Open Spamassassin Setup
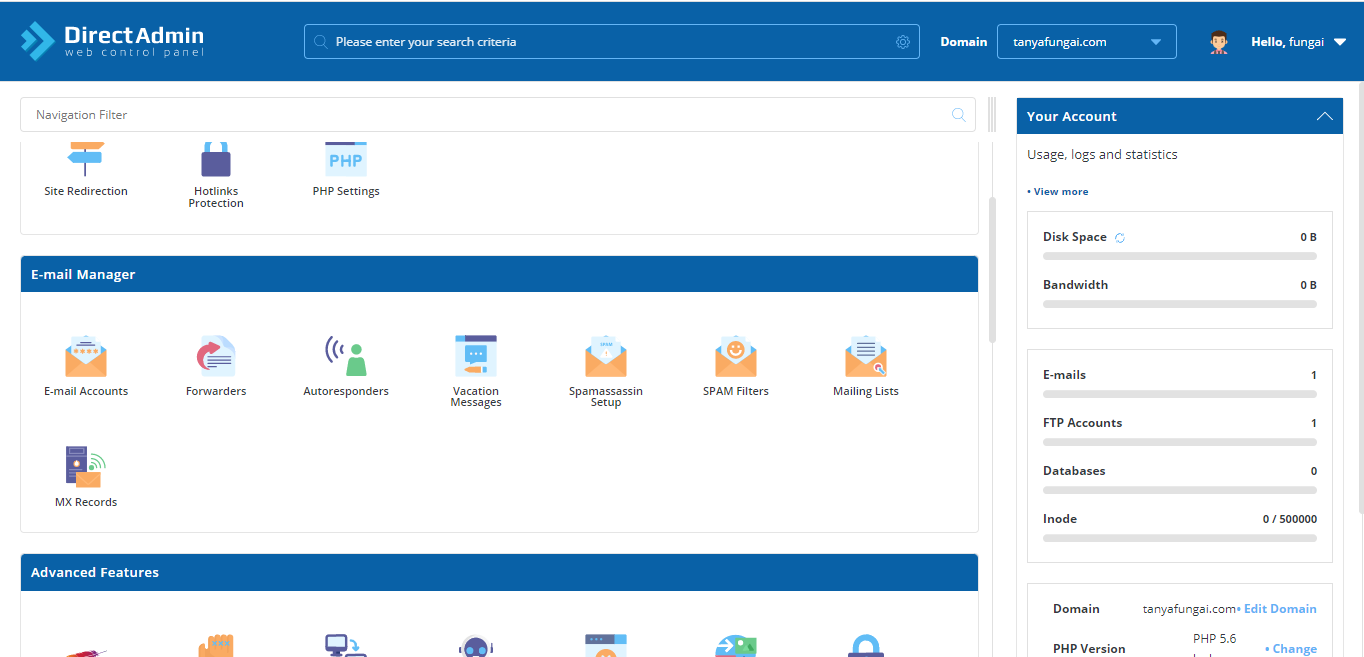 [x=605, y=364]
